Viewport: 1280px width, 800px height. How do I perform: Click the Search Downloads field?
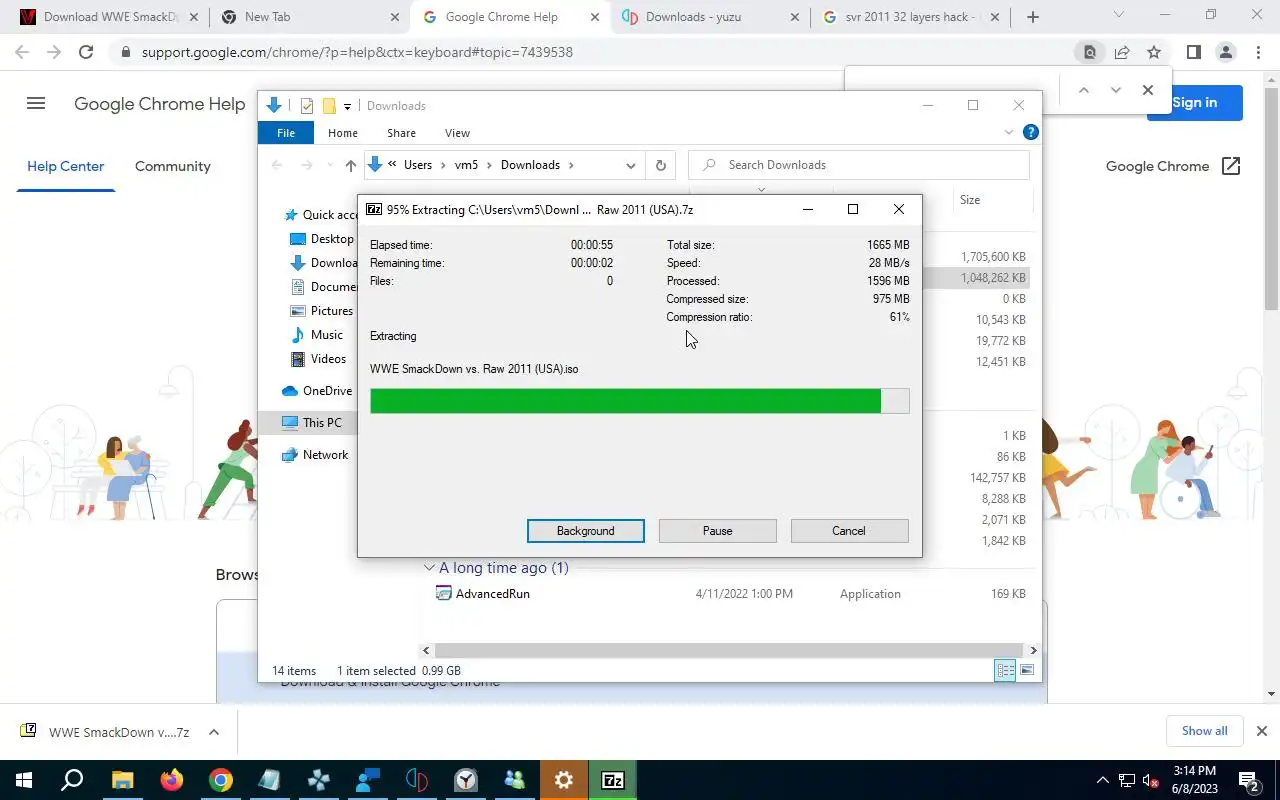click(x=859, y=165)
